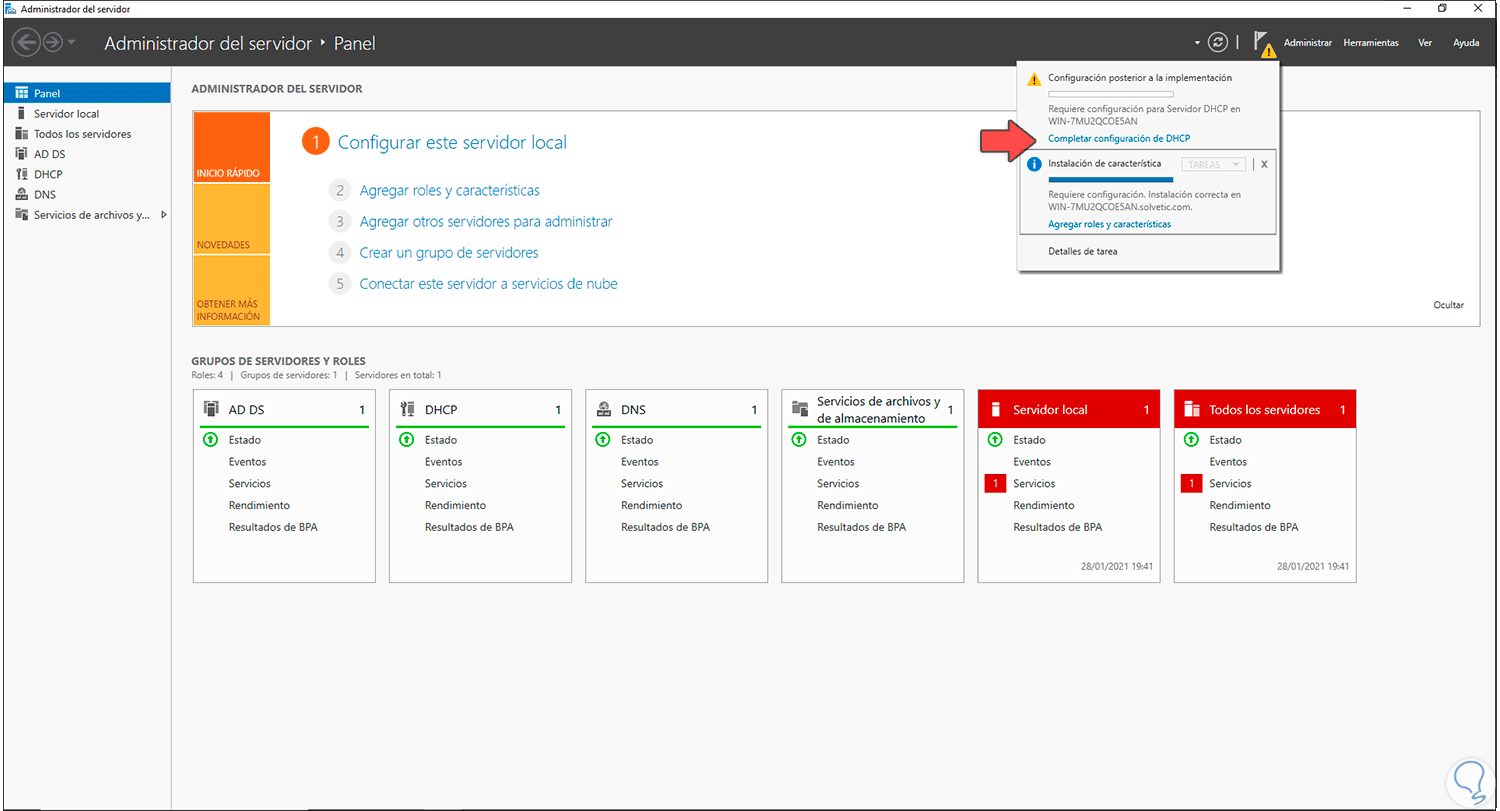Click Crear un grupo de servidores
Image resolution: width=1500 pixels, height=811 pixels.
449,252
